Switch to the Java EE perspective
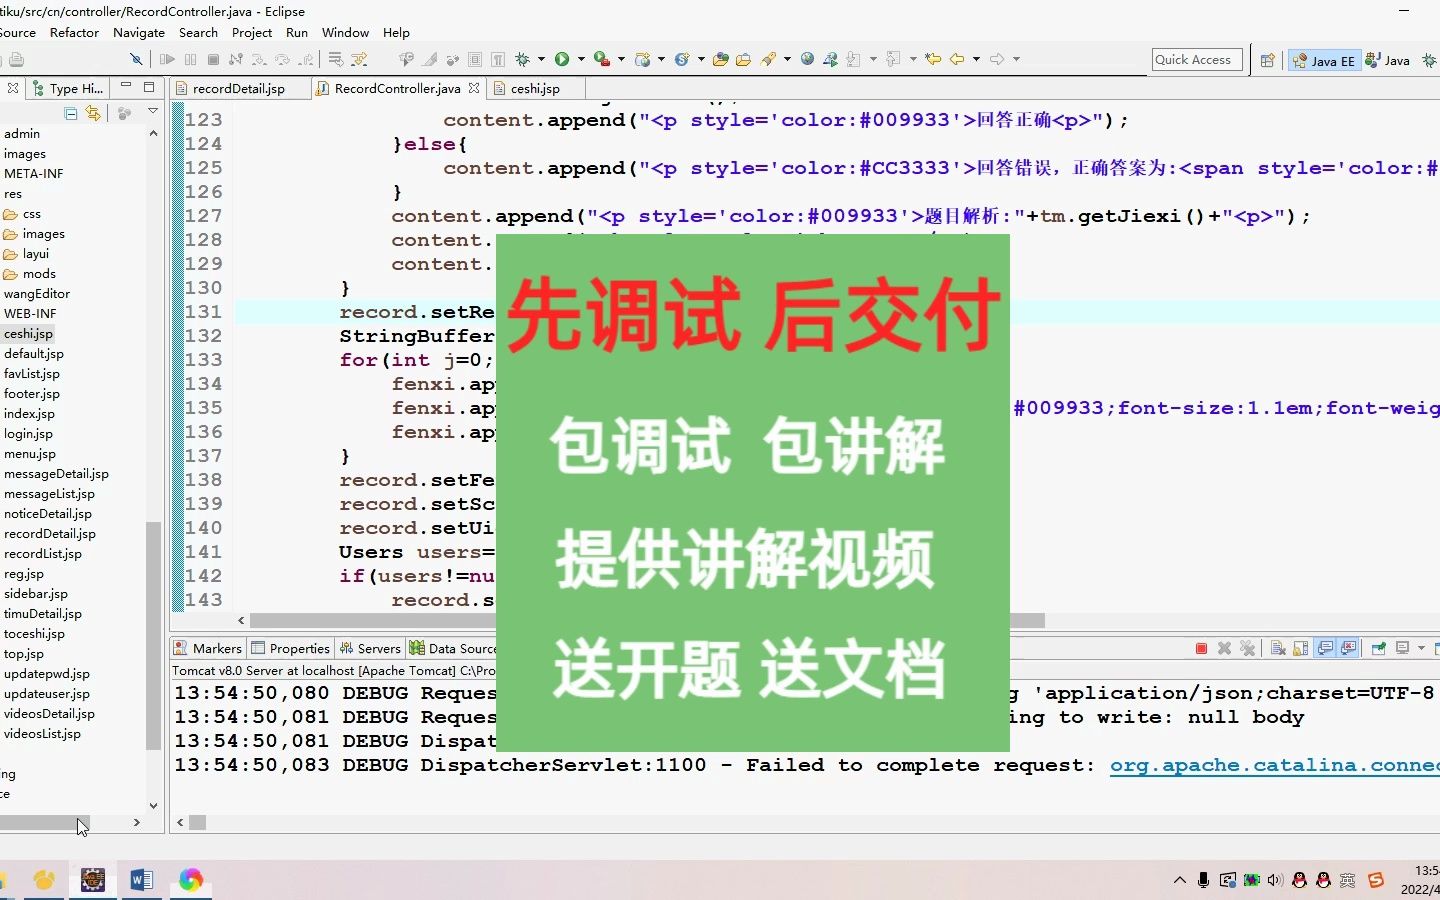 [1324, 60]
